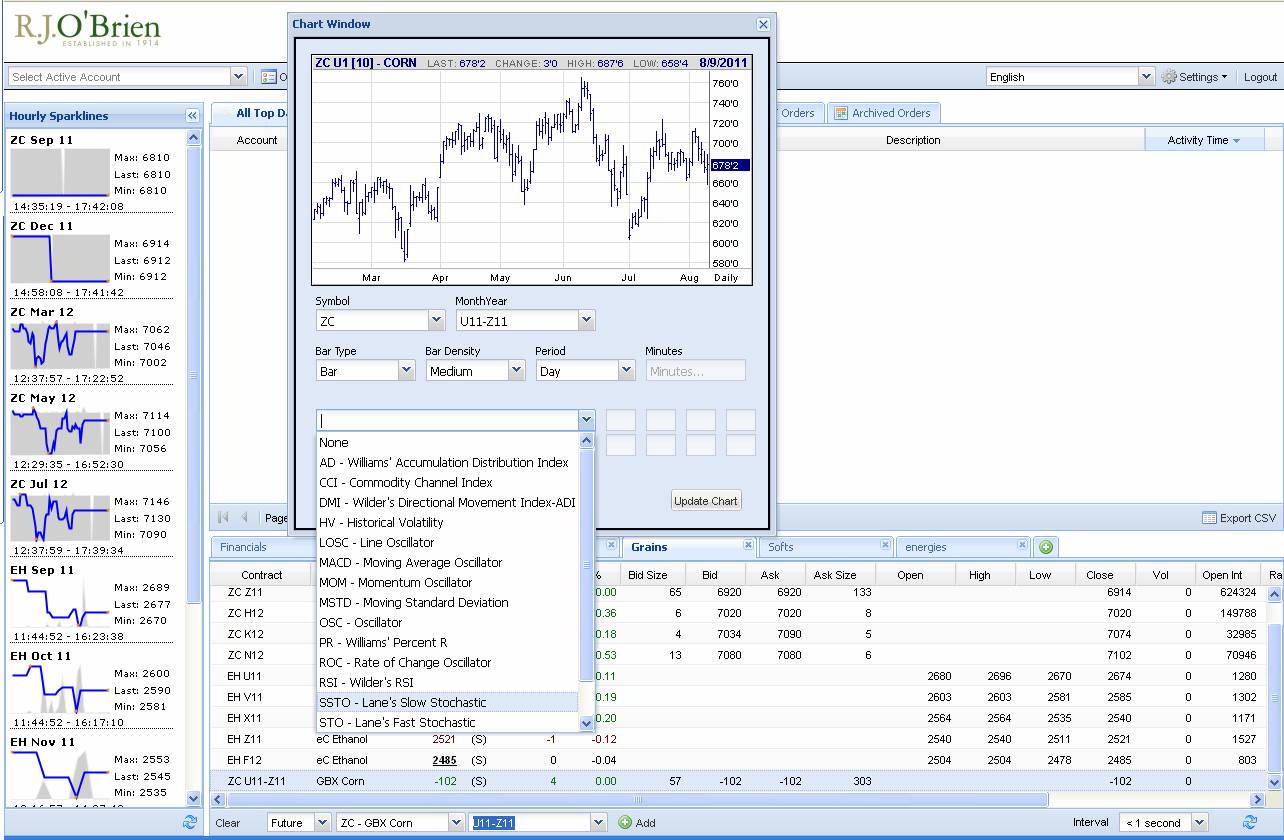Collapse the Hourly Sparklines panel
Image resolution: width=1284 pixels, height=840 pixels.
pos(192,116)
